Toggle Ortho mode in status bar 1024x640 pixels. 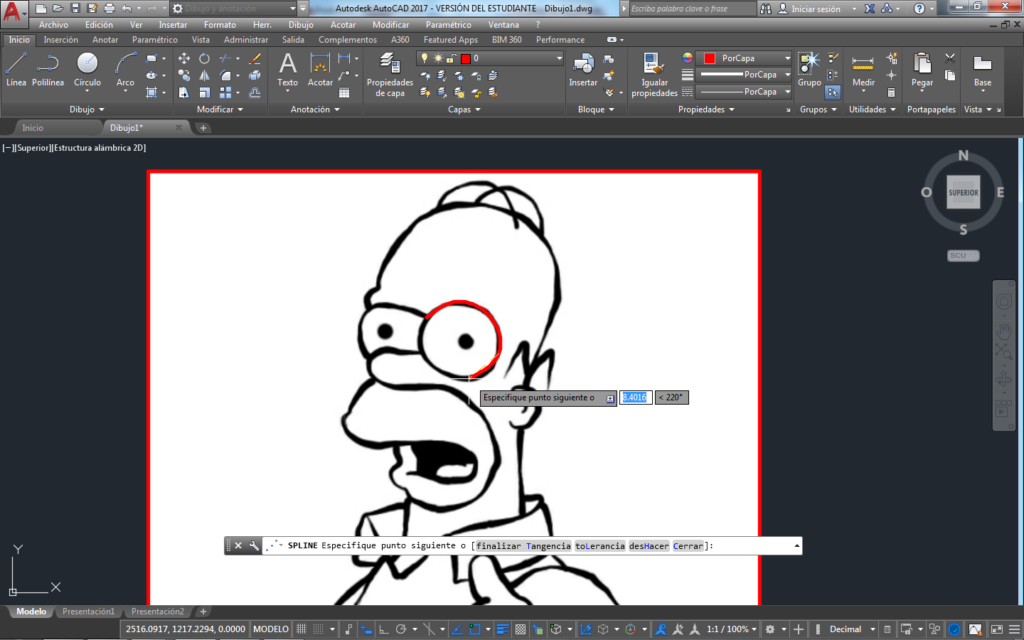(383, 630)
